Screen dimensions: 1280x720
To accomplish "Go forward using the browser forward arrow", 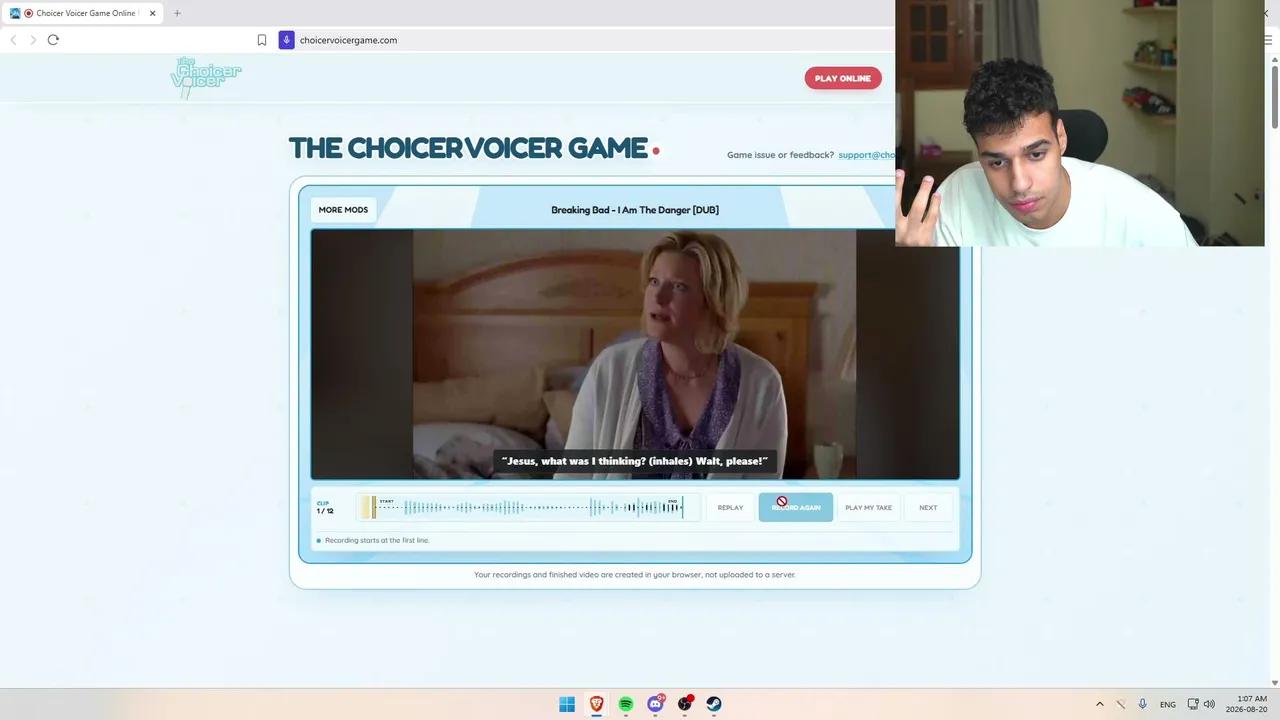I will [x=33, y=40].
